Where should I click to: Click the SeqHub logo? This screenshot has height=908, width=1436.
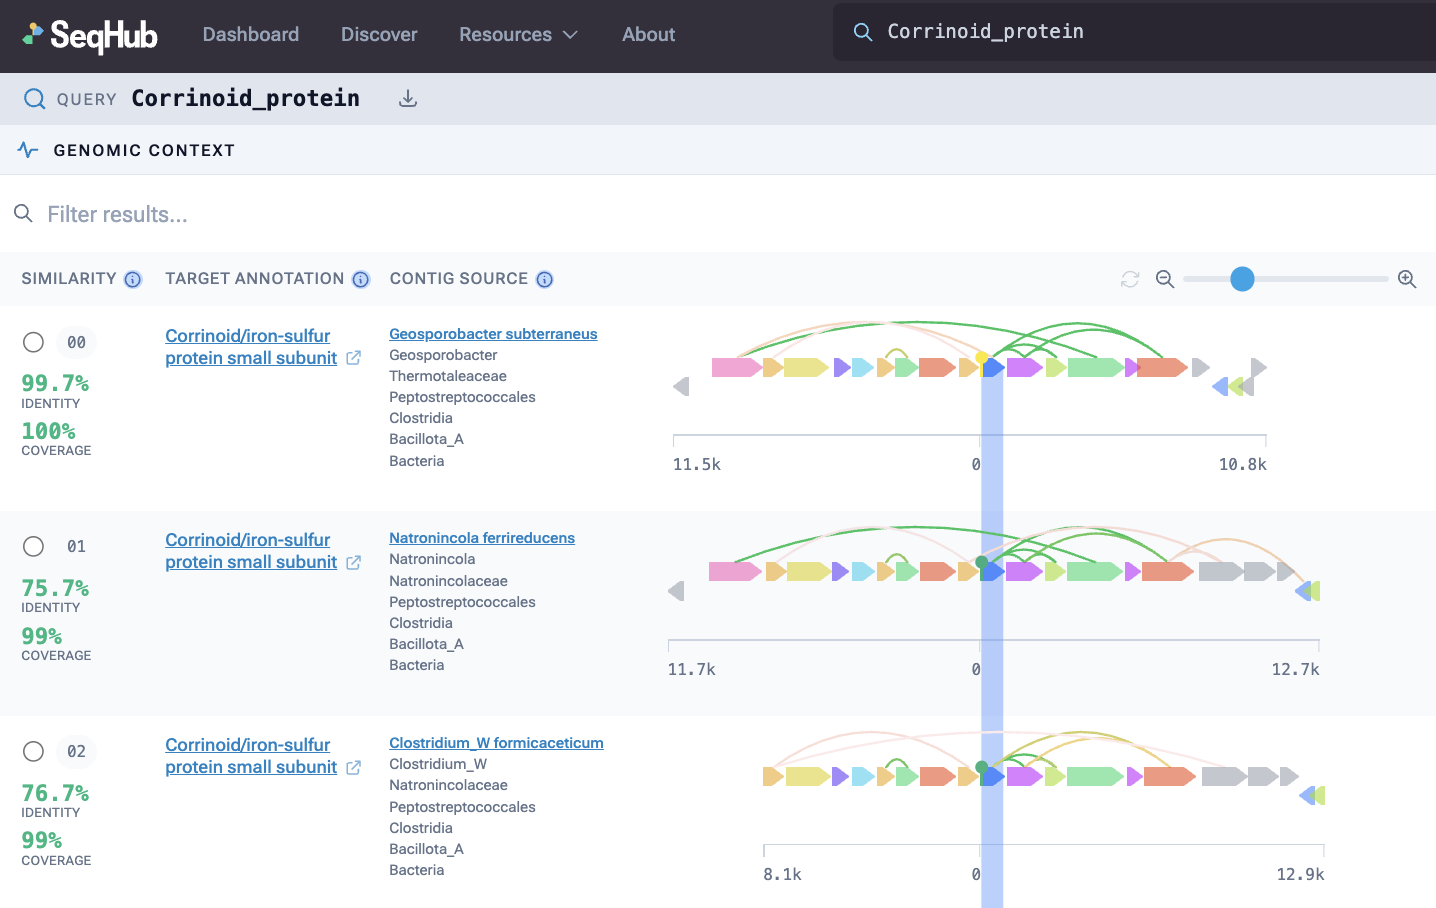[x=90, y=35]
